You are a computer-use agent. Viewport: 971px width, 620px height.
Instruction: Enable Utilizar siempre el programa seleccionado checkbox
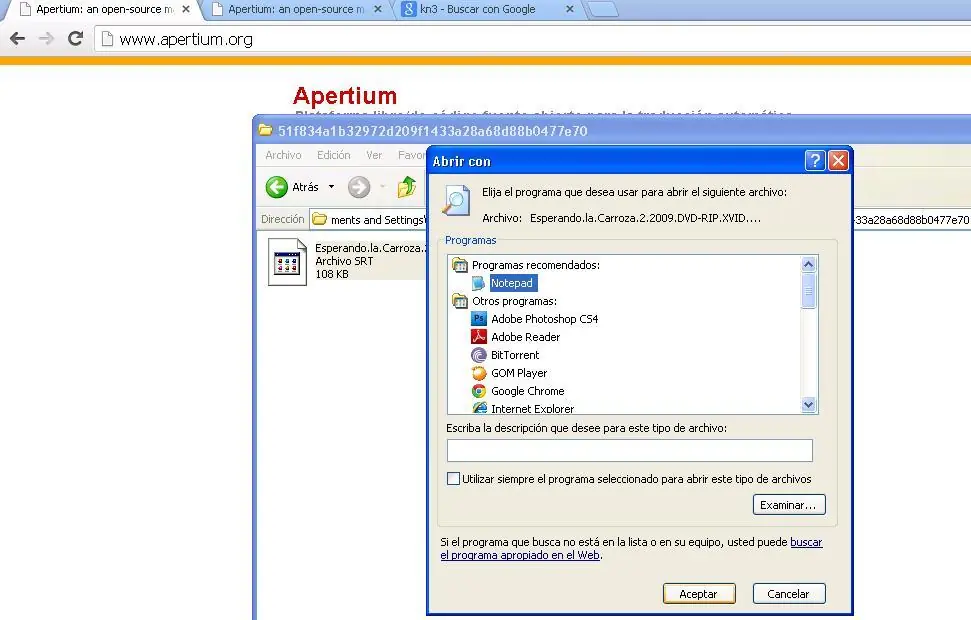(x=453, y=479)
